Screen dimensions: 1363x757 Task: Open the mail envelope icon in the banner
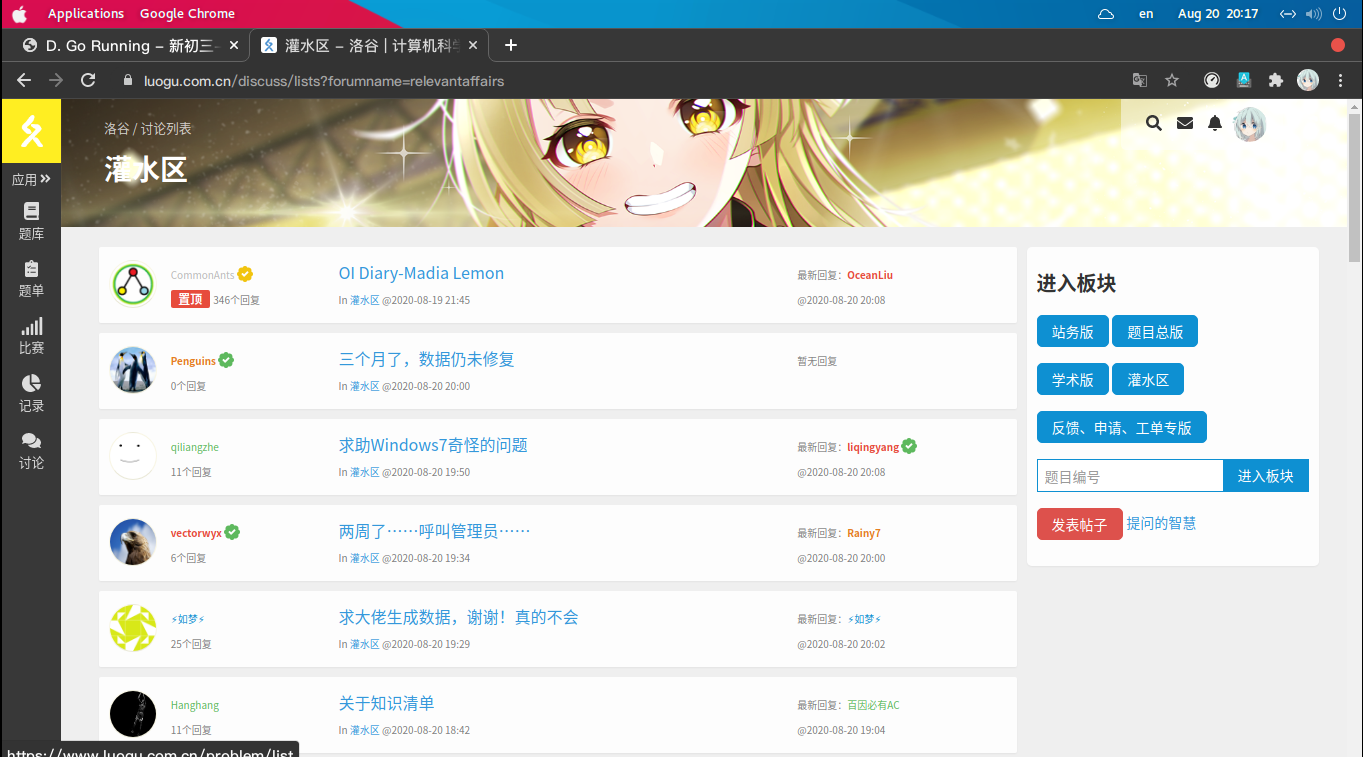tap(1185, 123)
